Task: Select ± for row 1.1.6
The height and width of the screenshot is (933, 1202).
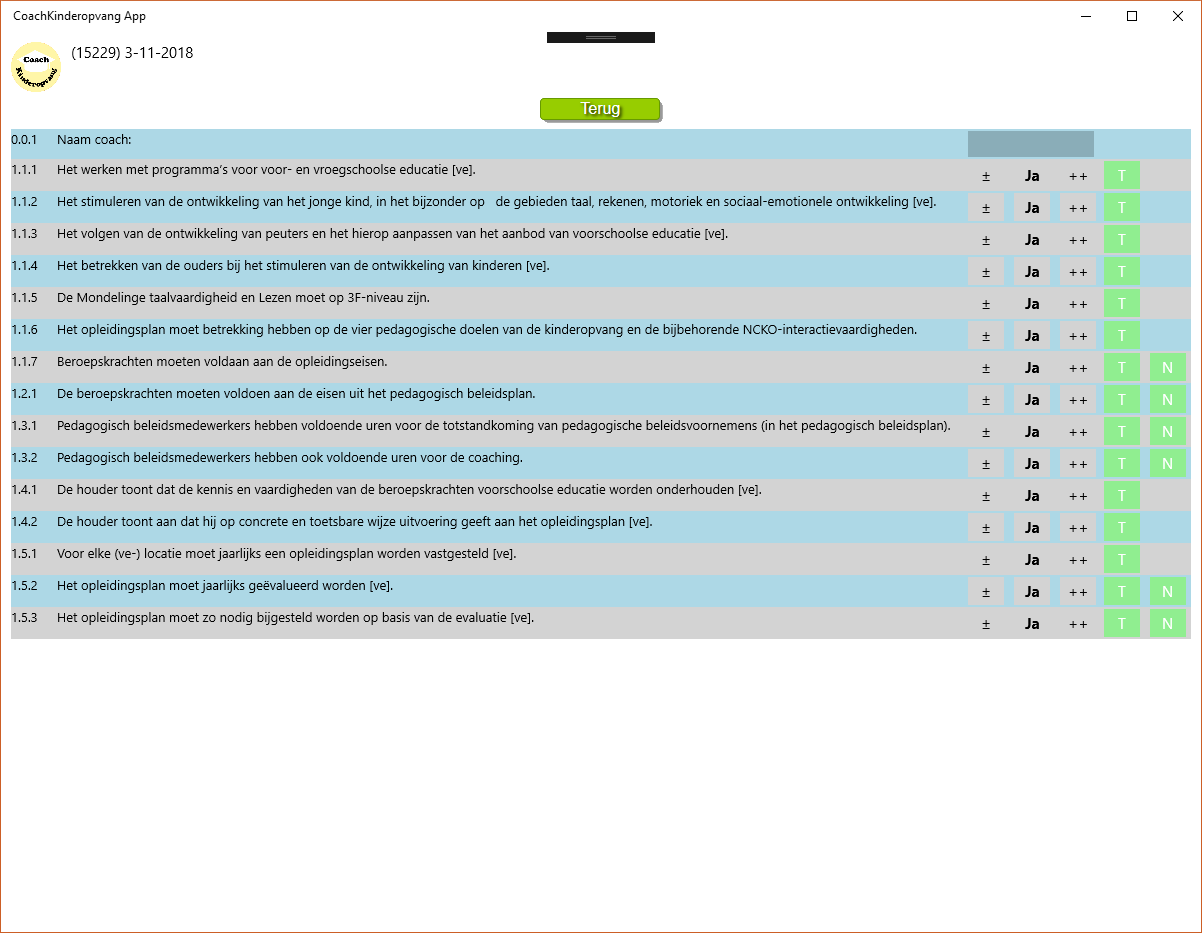Action: pos(986,336)
